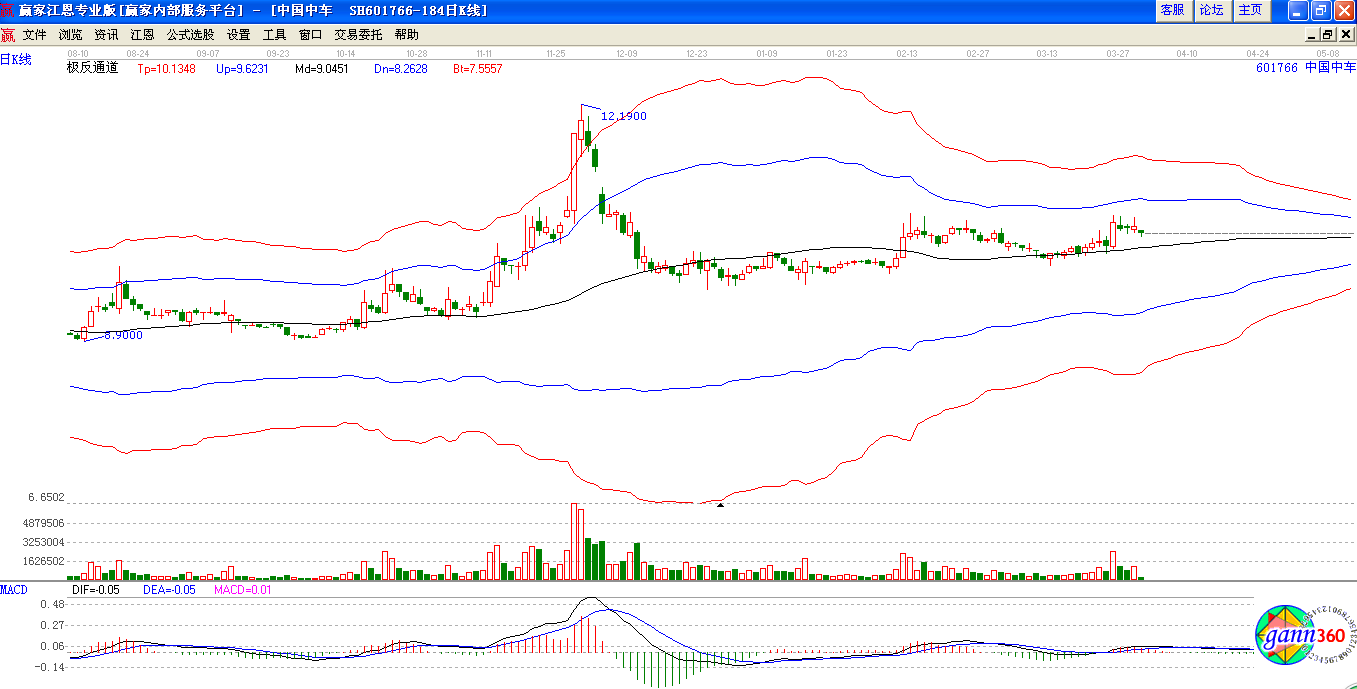Minimize the inner chart window
This screenshot has height=689, width=1357.
click(x=1312, y=34)
